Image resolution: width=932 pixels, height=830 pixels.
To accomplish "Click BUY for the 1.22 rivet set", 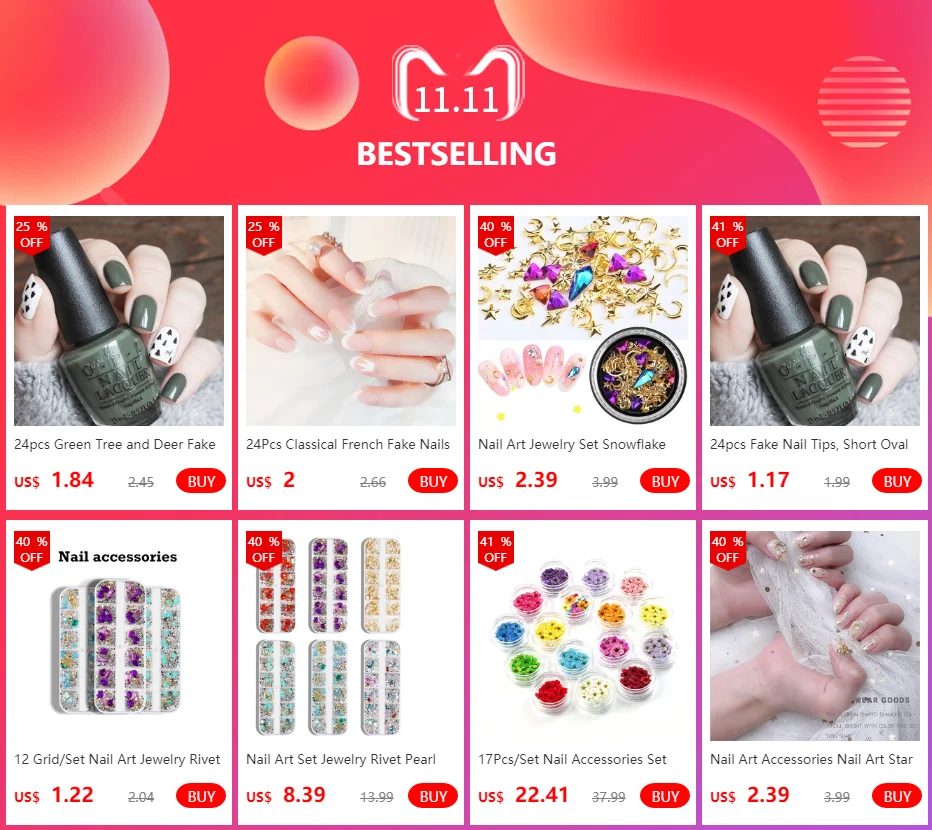I will (201, 796).
